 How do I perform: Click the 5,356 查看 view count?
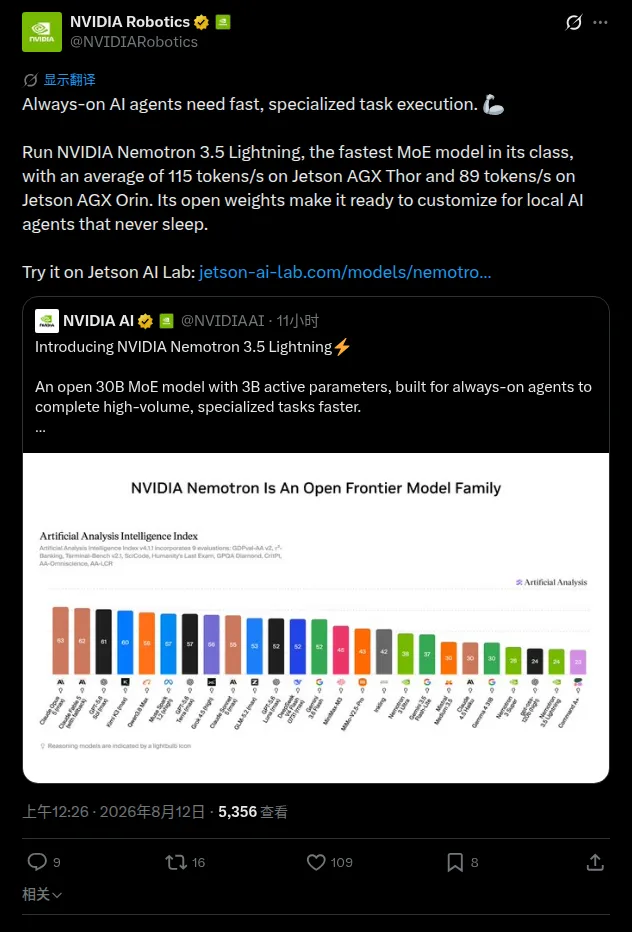point(253,812)
